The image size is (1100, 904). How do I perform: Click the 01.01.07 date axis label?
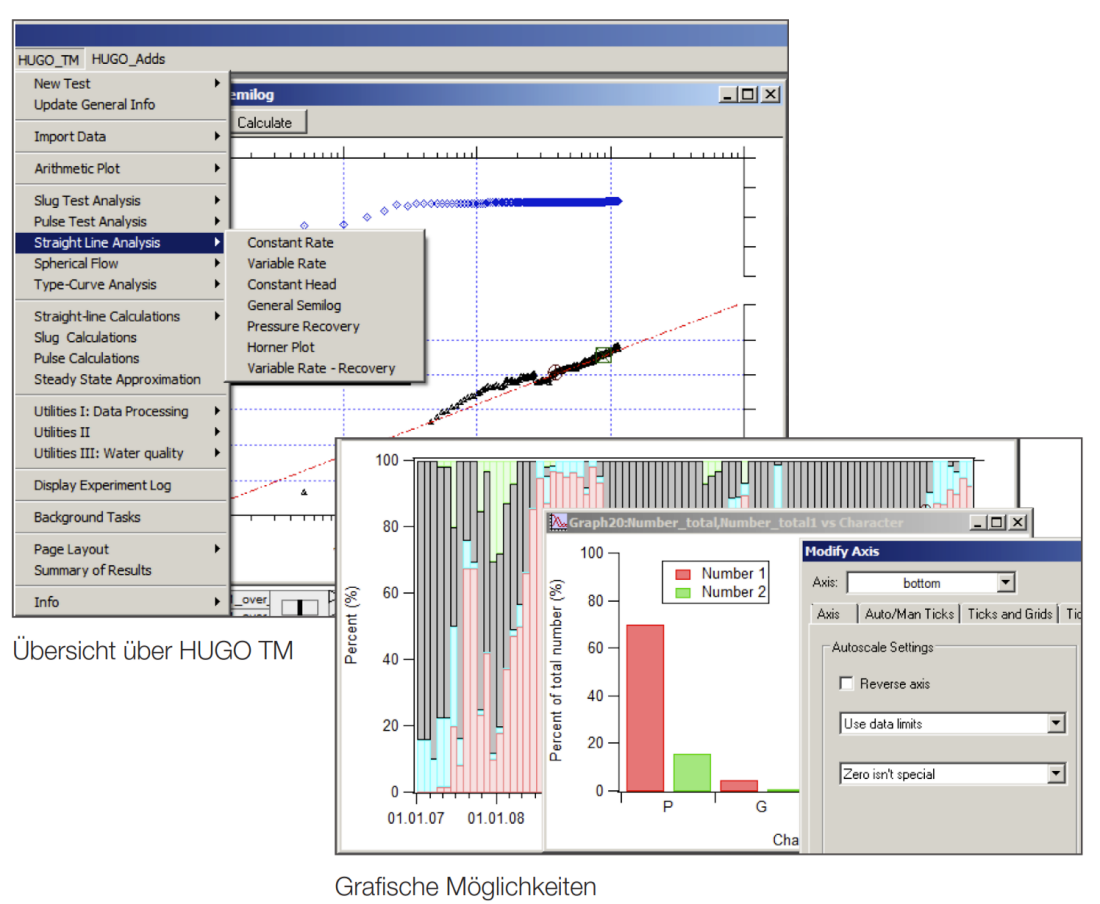pyautogui.click(x=416, y=818)
